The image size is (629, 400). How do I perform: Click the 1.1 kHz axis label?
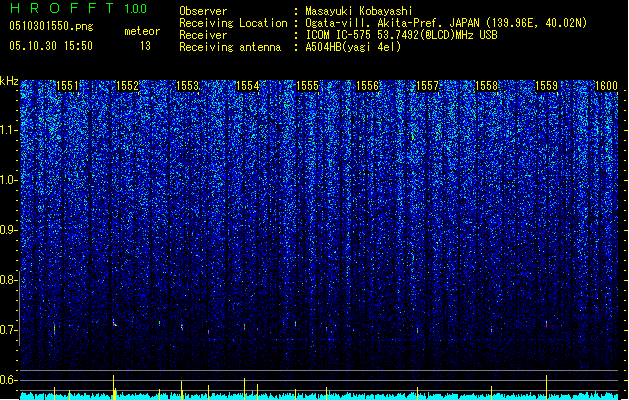pyautogui.click(x=8, y=130)
